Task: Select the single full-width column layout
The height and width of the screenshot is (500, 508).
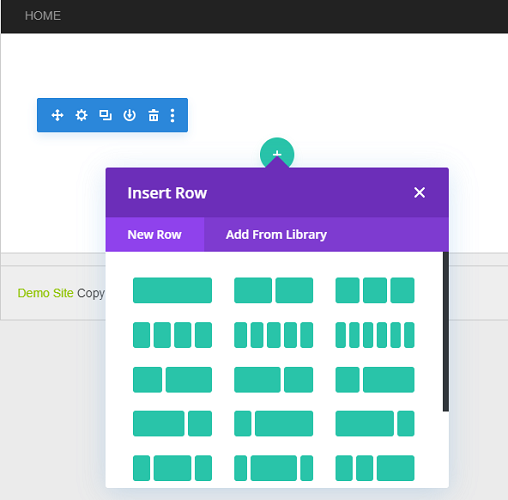Action: click(172, 290)
